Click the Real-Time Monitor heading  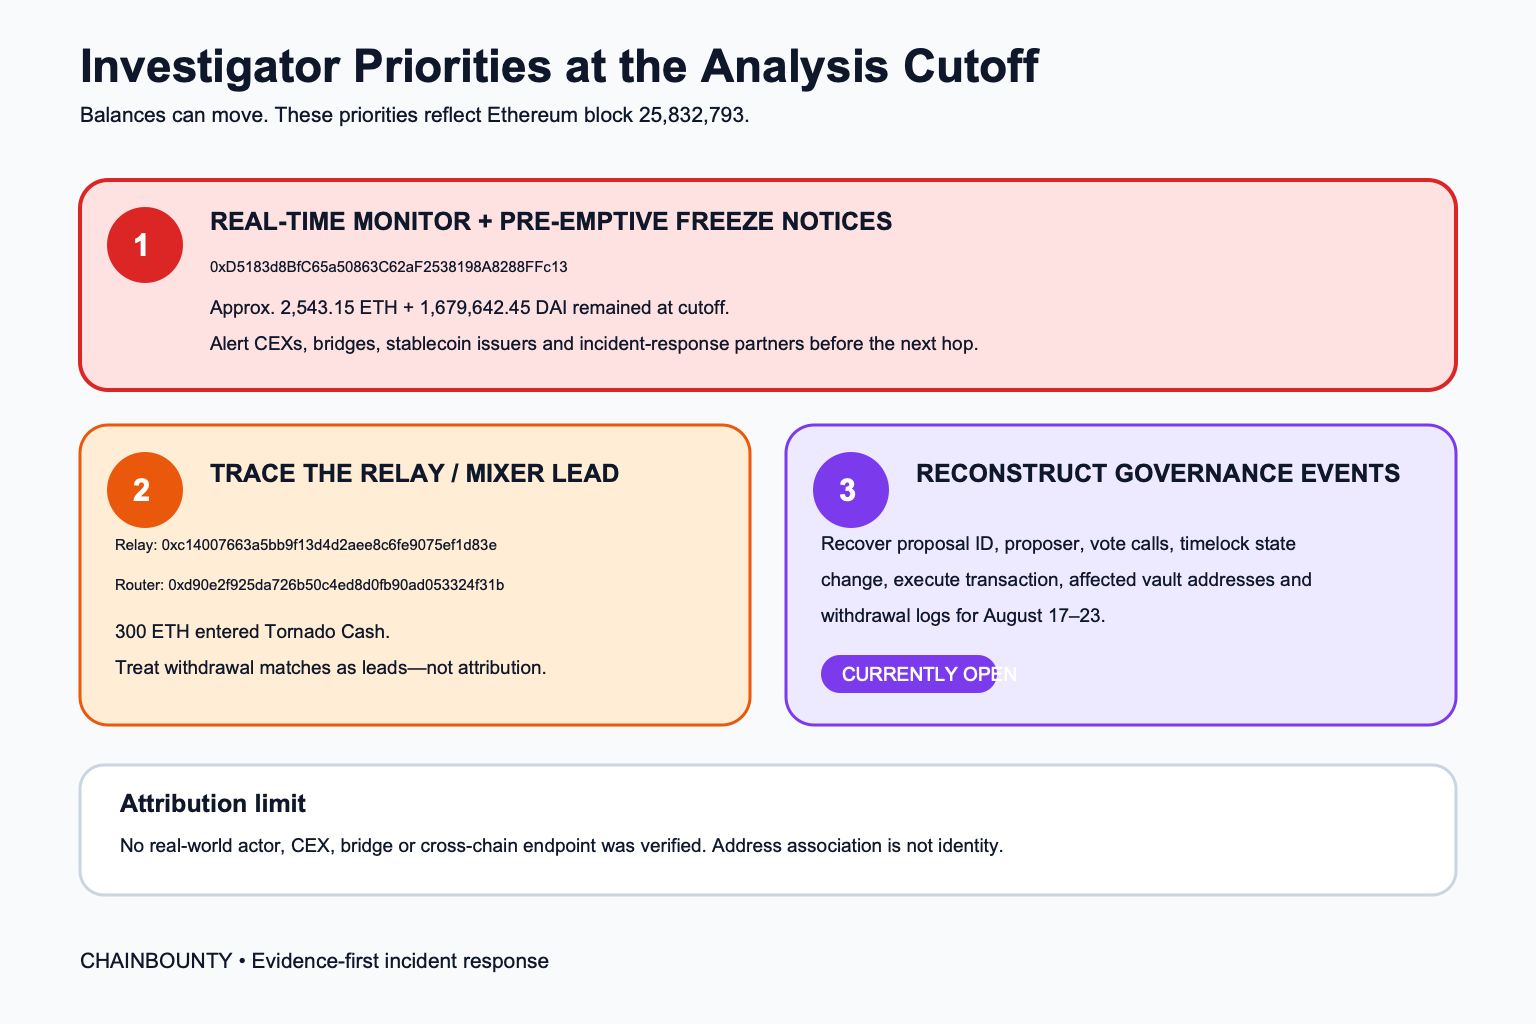[551, 221]
